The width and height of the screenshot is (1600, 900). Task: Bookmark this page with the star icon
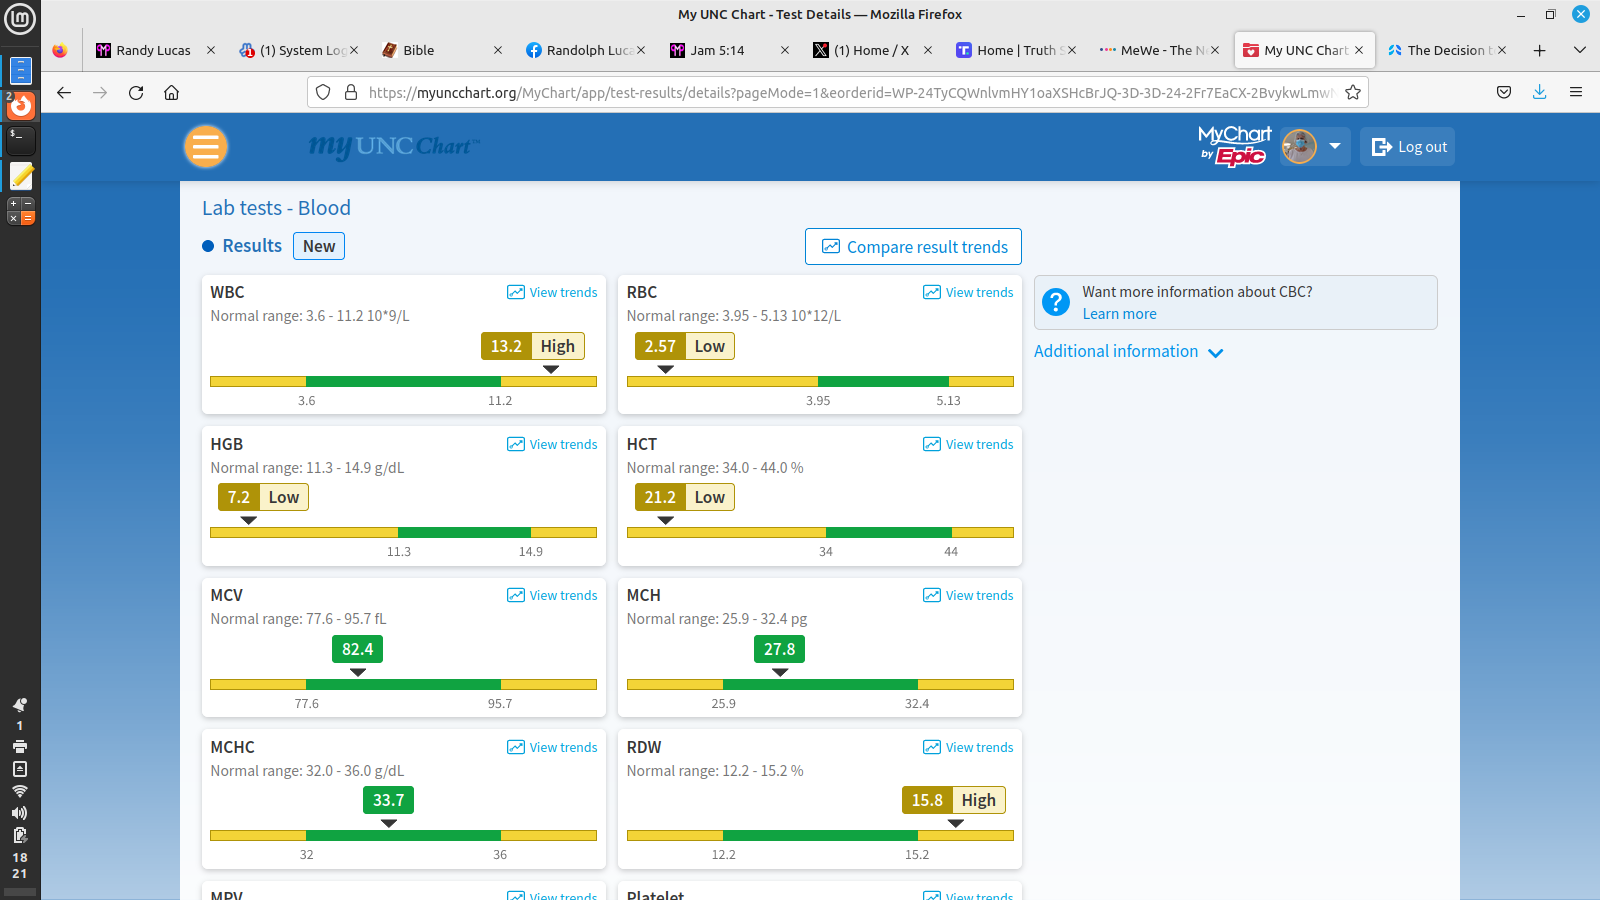tap(1353, 93)
